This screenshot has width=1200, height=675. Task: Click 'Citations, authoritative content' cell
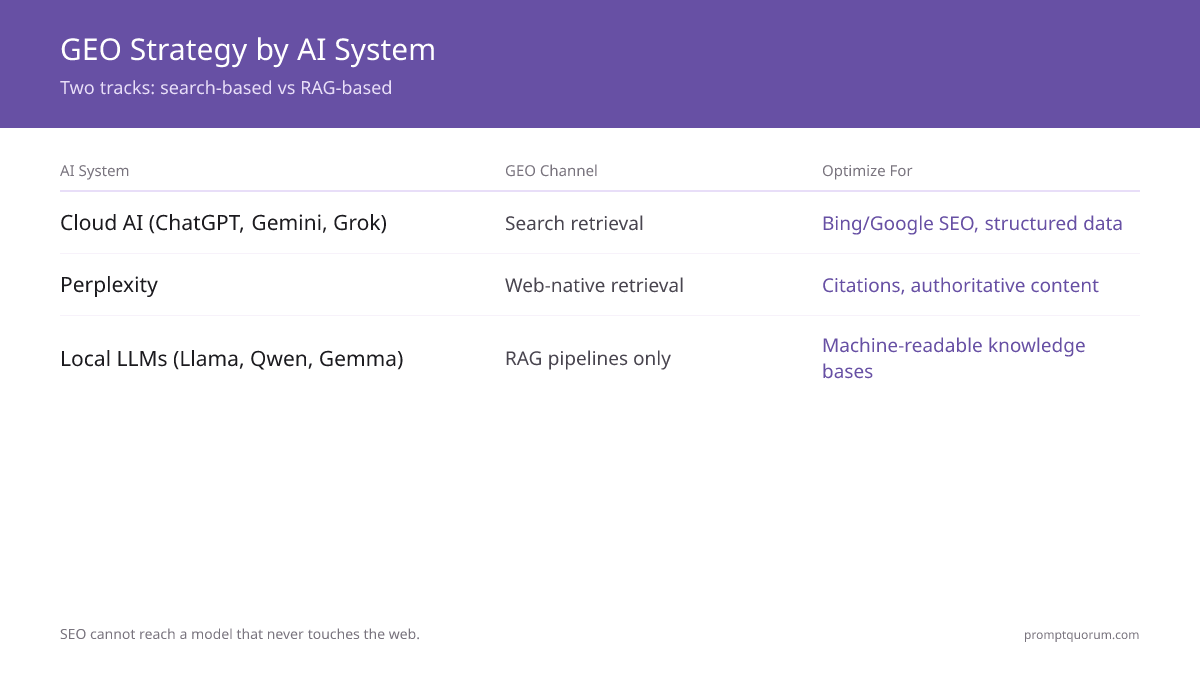click(960, 285)
